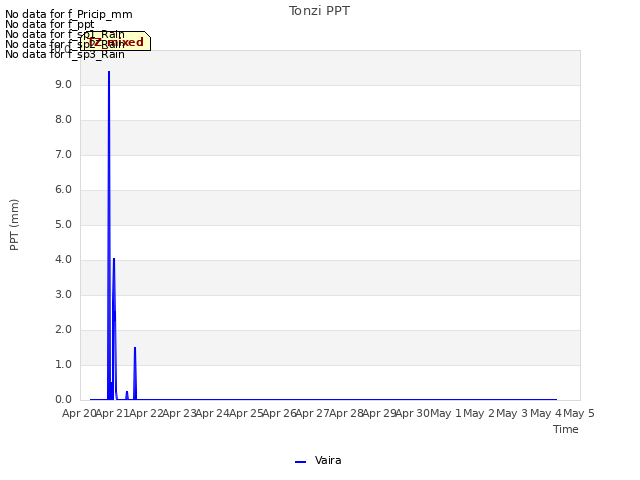Click the 4.0 y-axis tick label
This screenshot has width=640, height=480.
click(63, 260)
